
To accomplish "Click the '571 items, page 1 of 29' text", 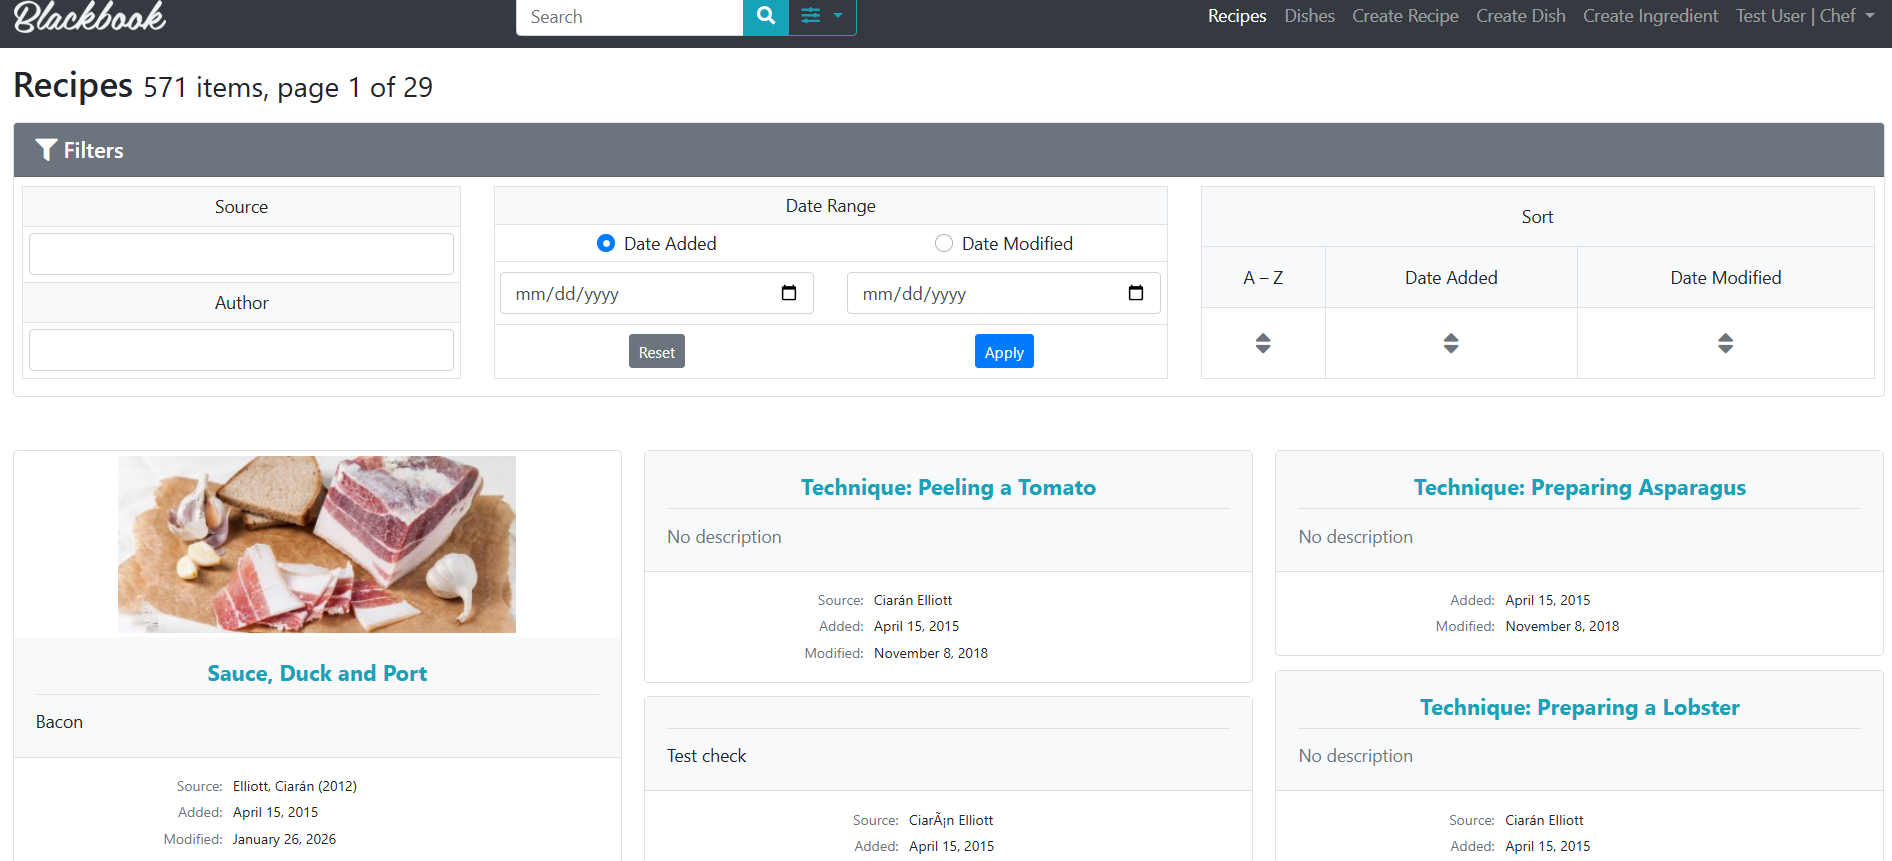I will (288, 88).
